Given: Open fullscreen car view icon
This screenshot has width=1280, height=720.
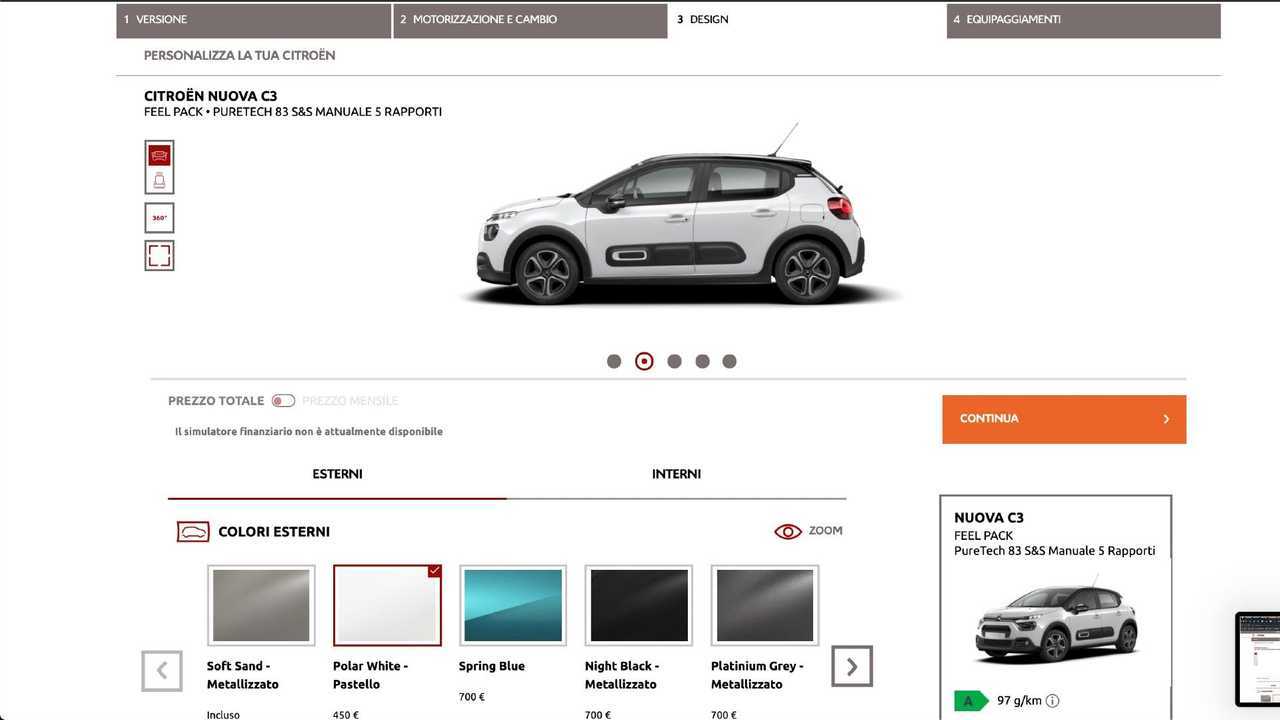Looking at the screenshot, I should pos(159,255).
